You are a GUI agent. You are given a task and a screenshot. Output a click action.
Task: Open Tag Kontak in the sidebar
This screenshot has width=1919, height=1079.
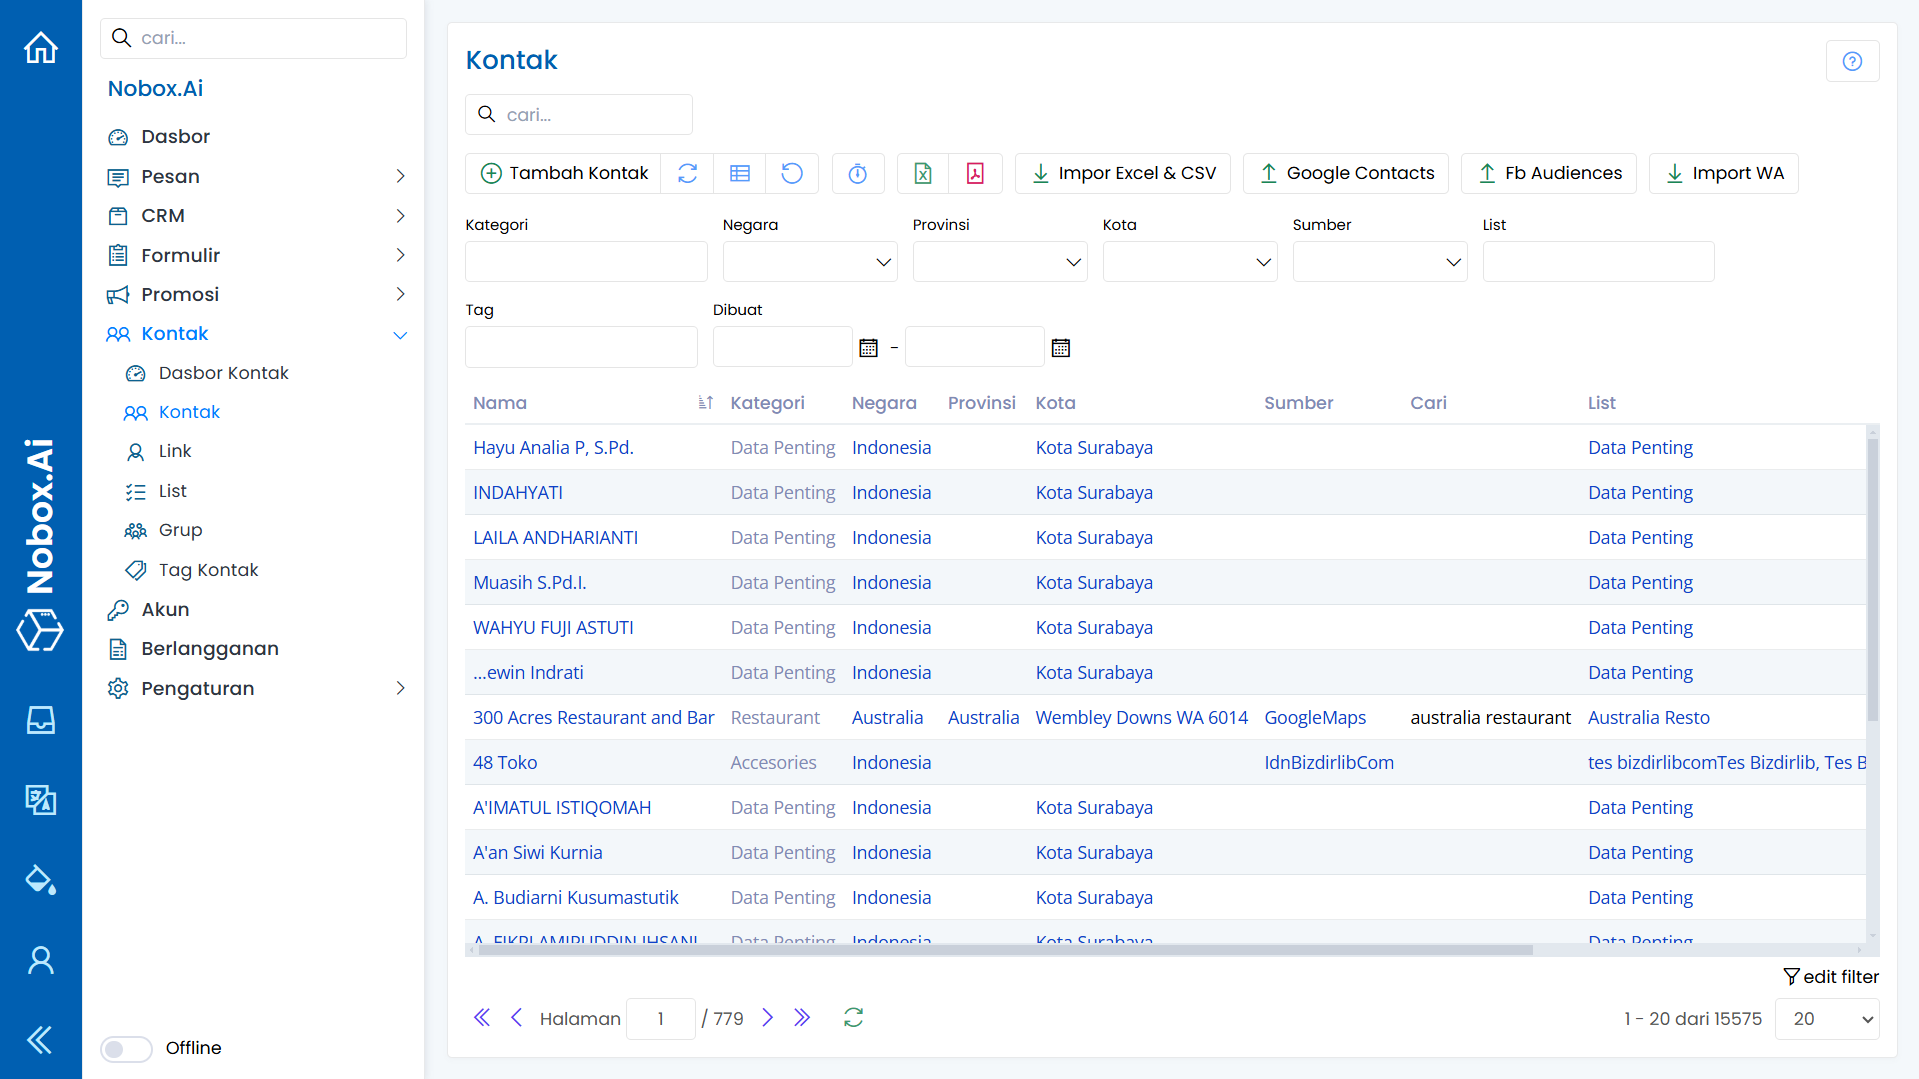[x=208, y=570]
